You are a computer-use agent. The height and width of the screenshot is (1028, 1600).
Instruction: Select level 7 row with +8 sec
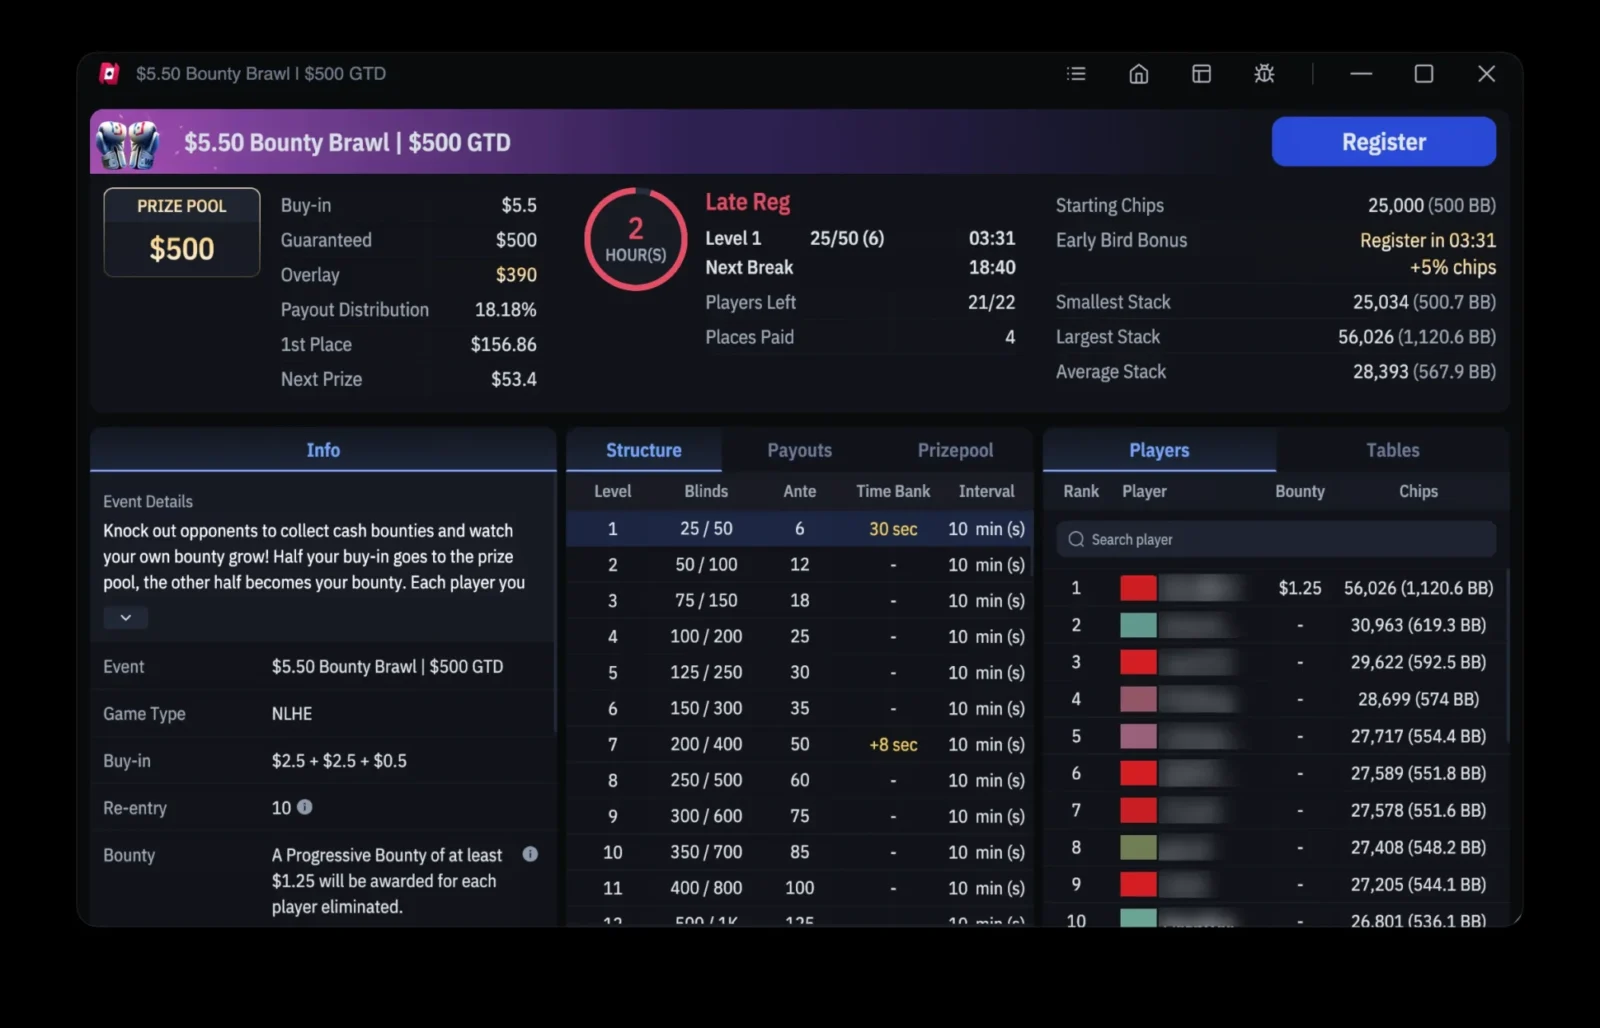799,744
